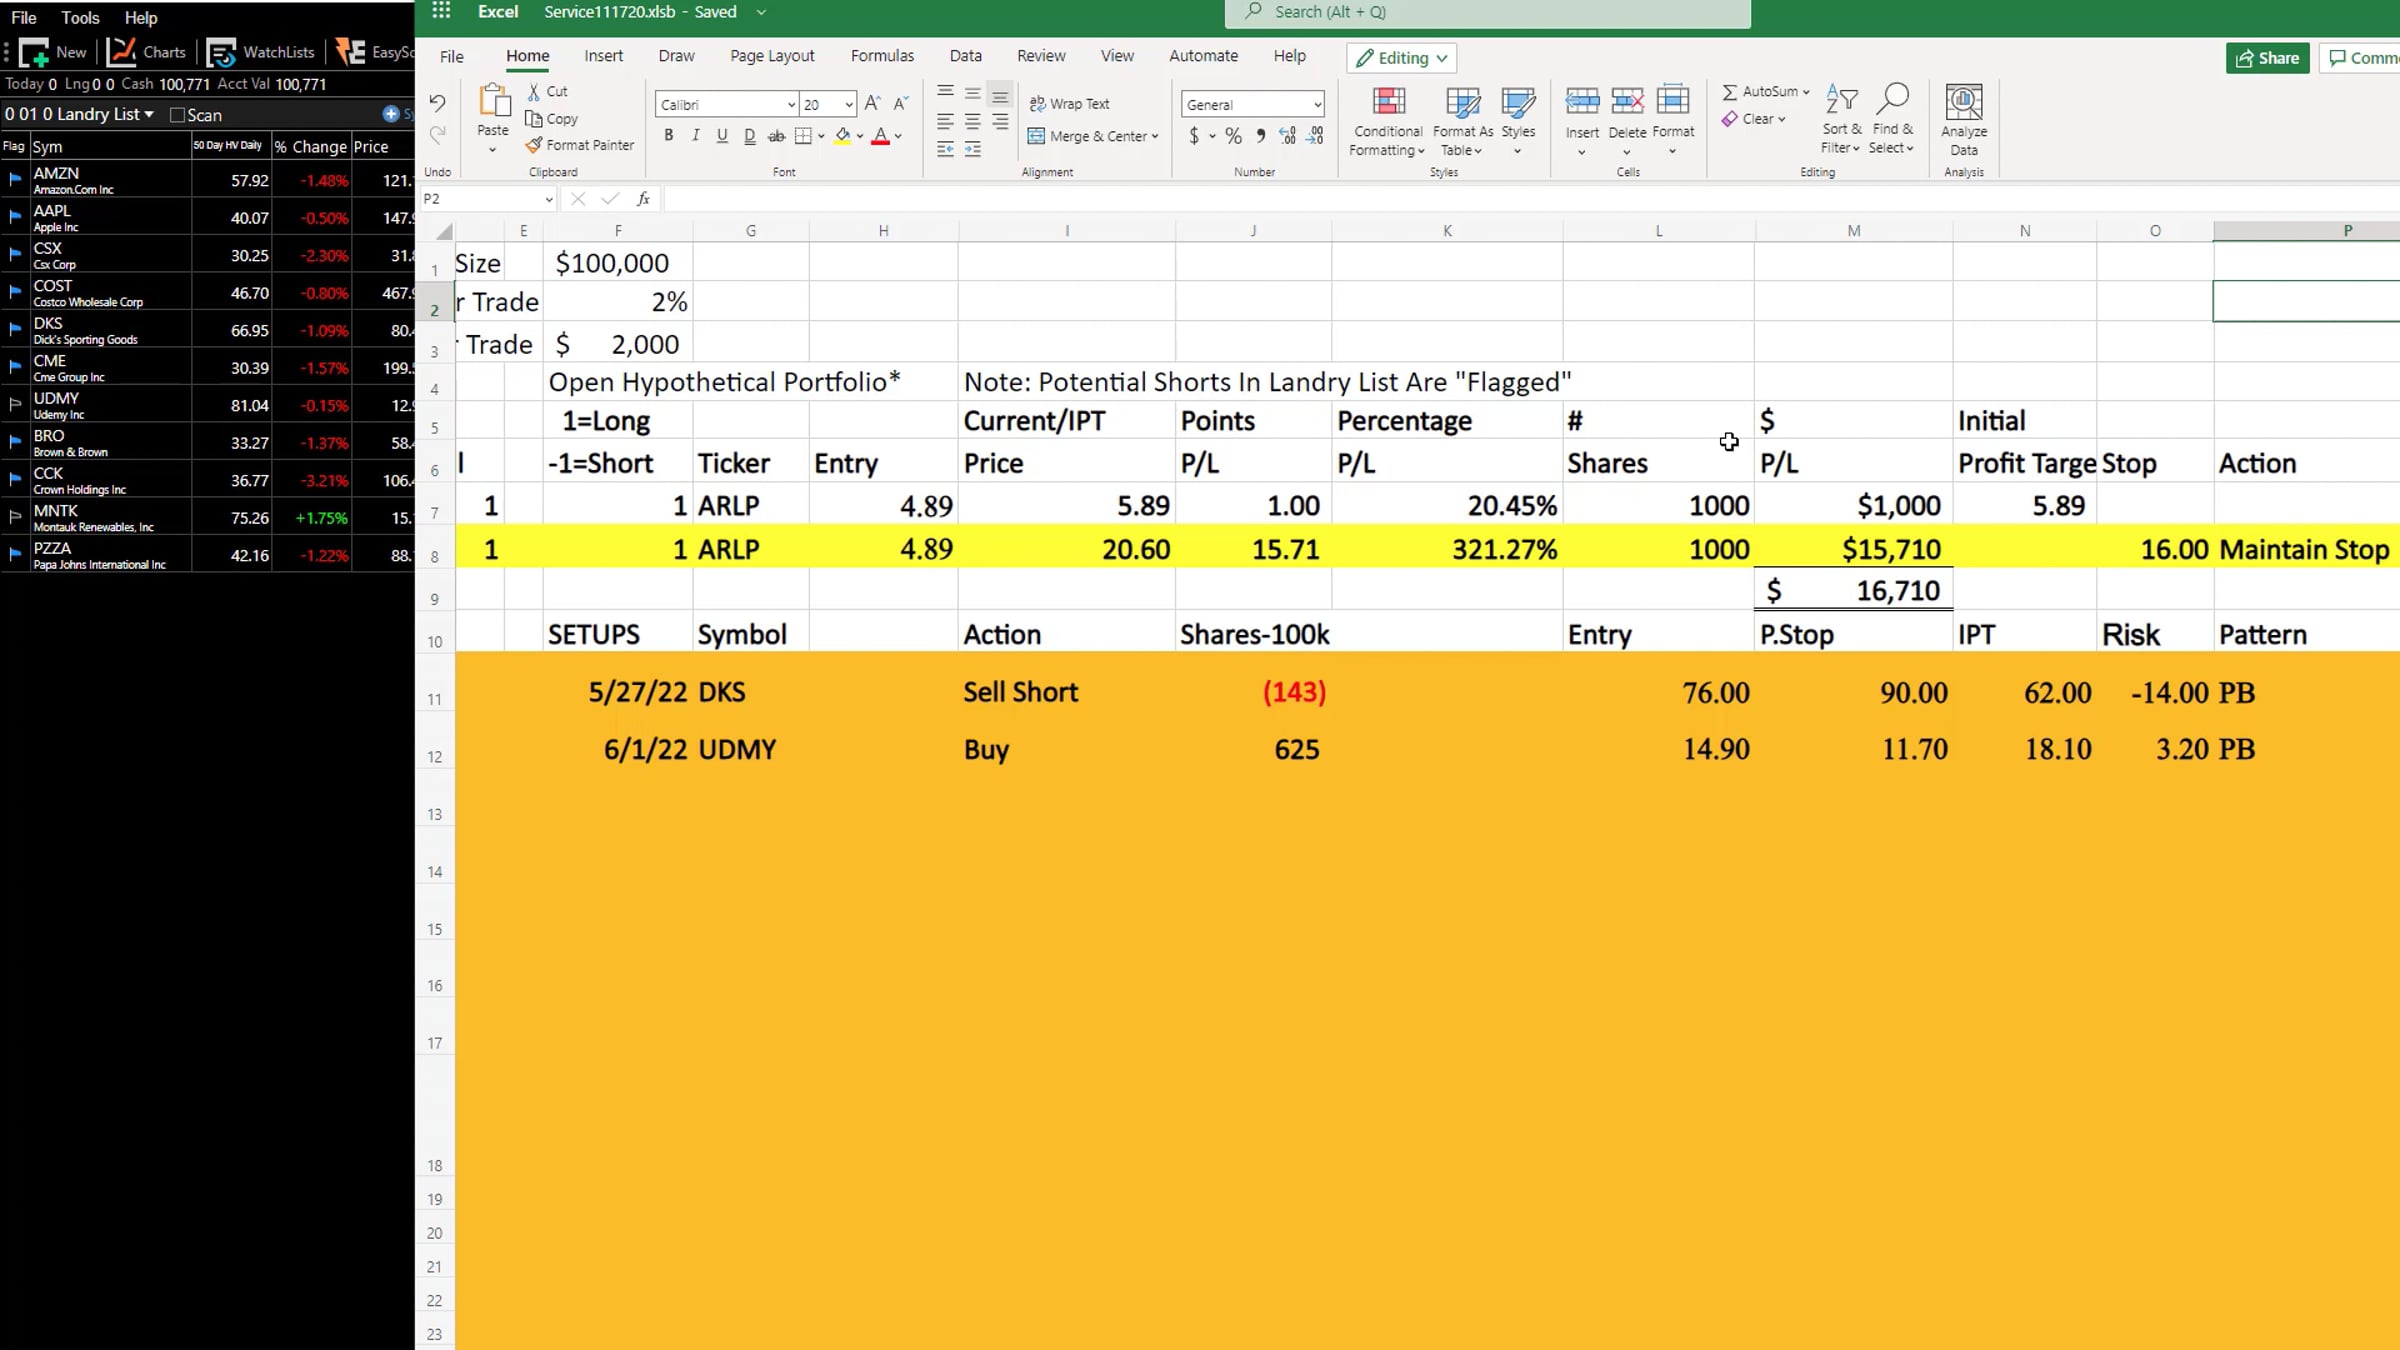The height and width of the screenshot is (1350, 2400).
Task: Toggle underline formatting
Action: [722, 136]
